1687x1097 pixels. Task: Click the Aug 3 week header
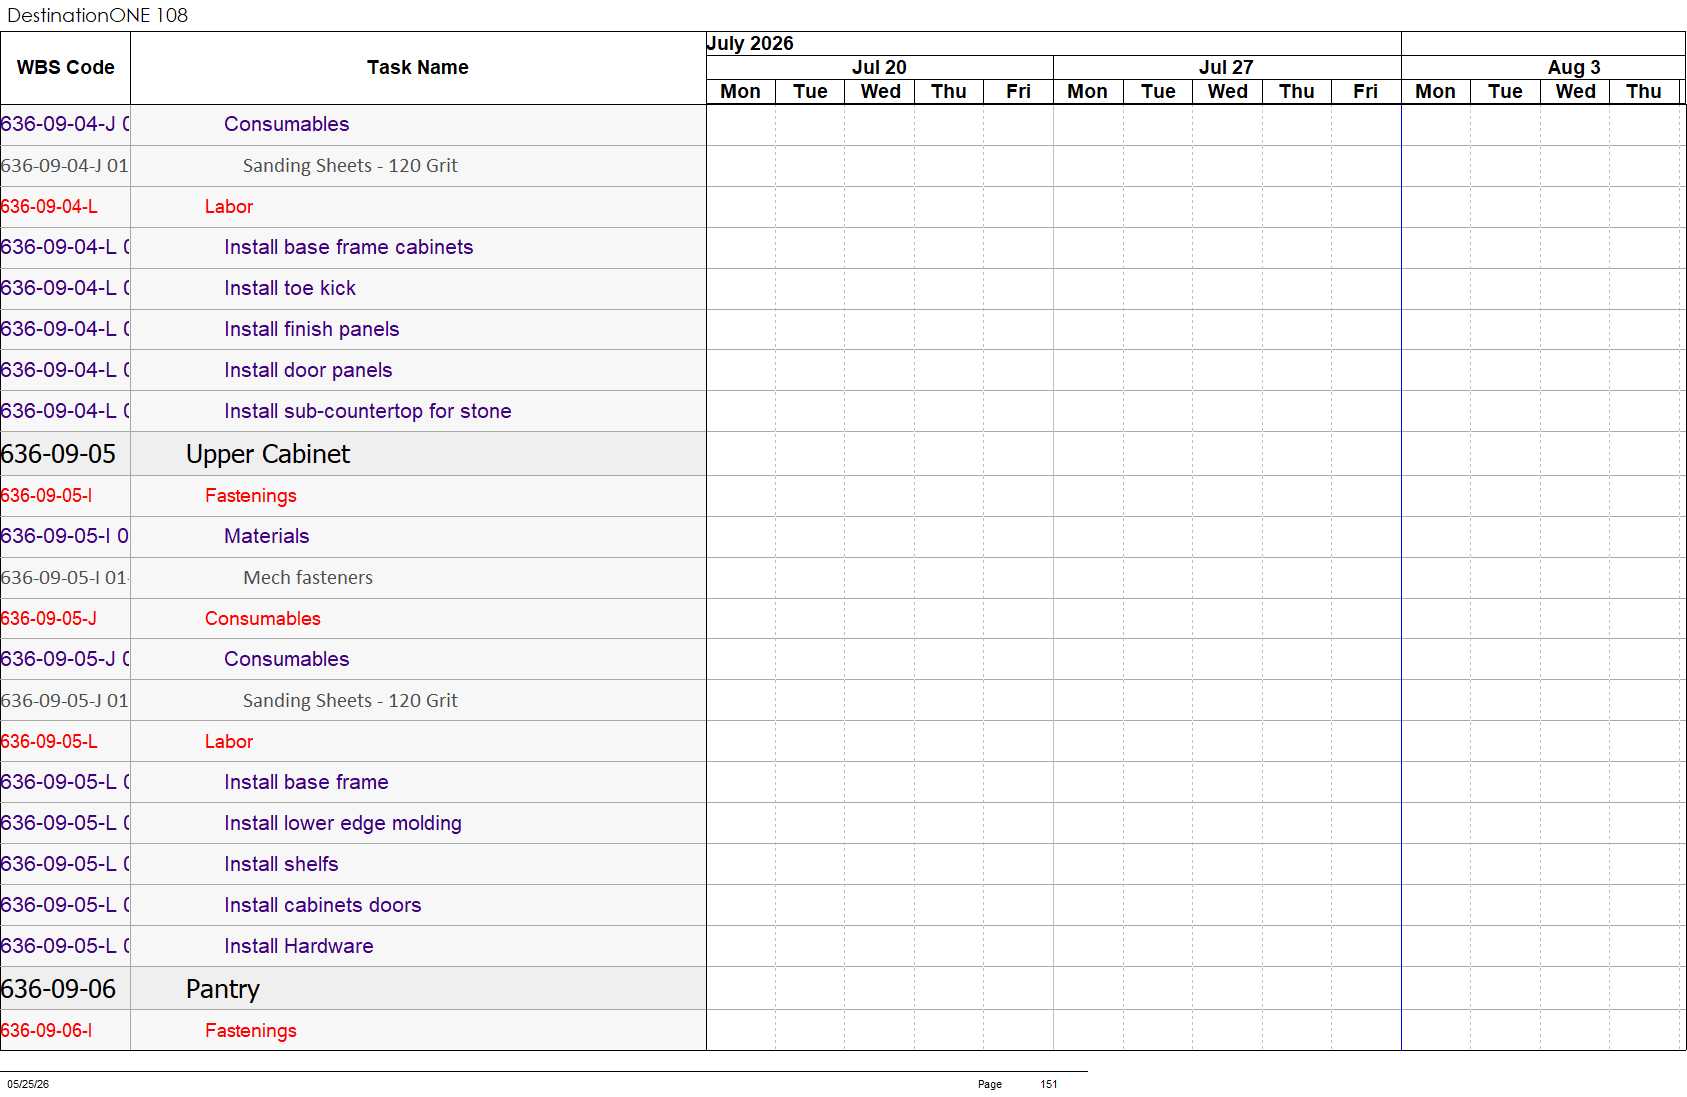[x=1574, y=67]
